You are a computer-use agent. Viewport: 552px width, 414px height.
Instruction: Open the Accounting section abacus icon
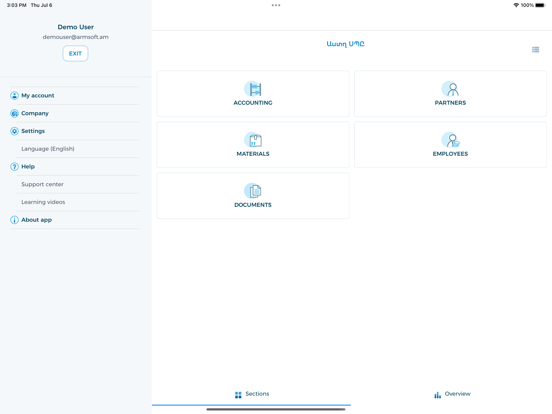point(253,89)
